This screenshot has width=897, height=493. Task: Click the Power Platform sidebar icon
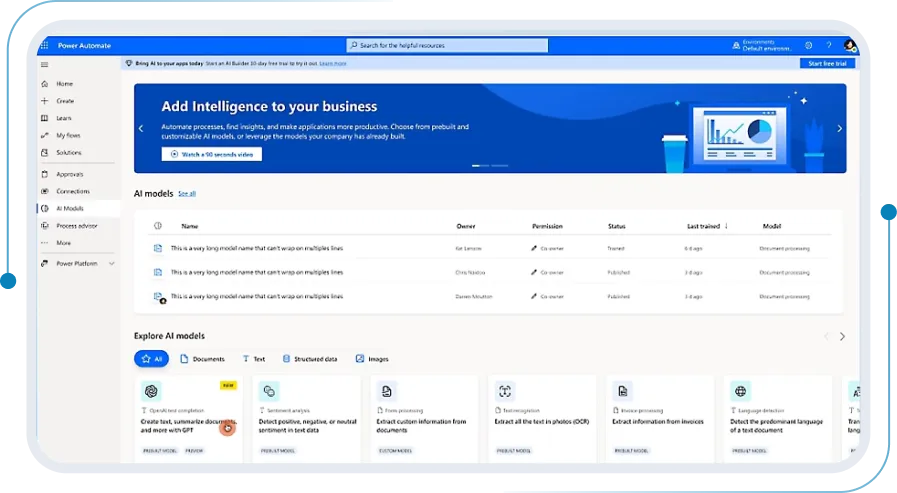tap(45, 264)
